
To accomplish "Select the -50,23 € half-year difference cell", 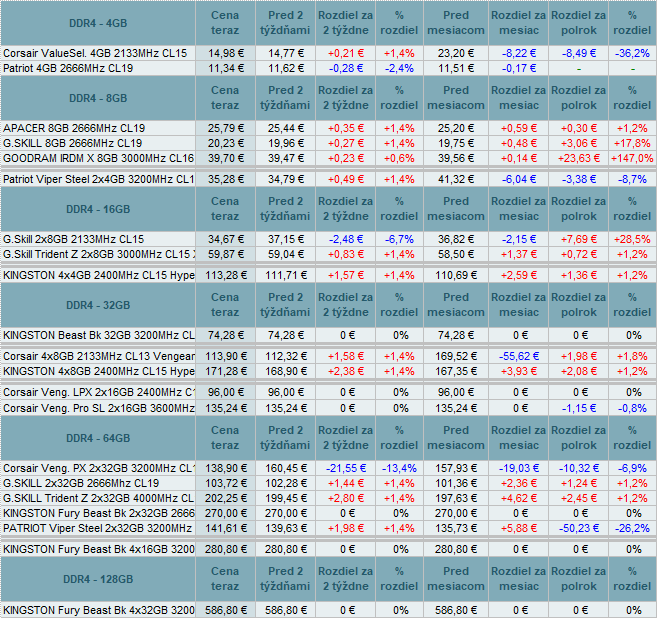I will 579,528.
